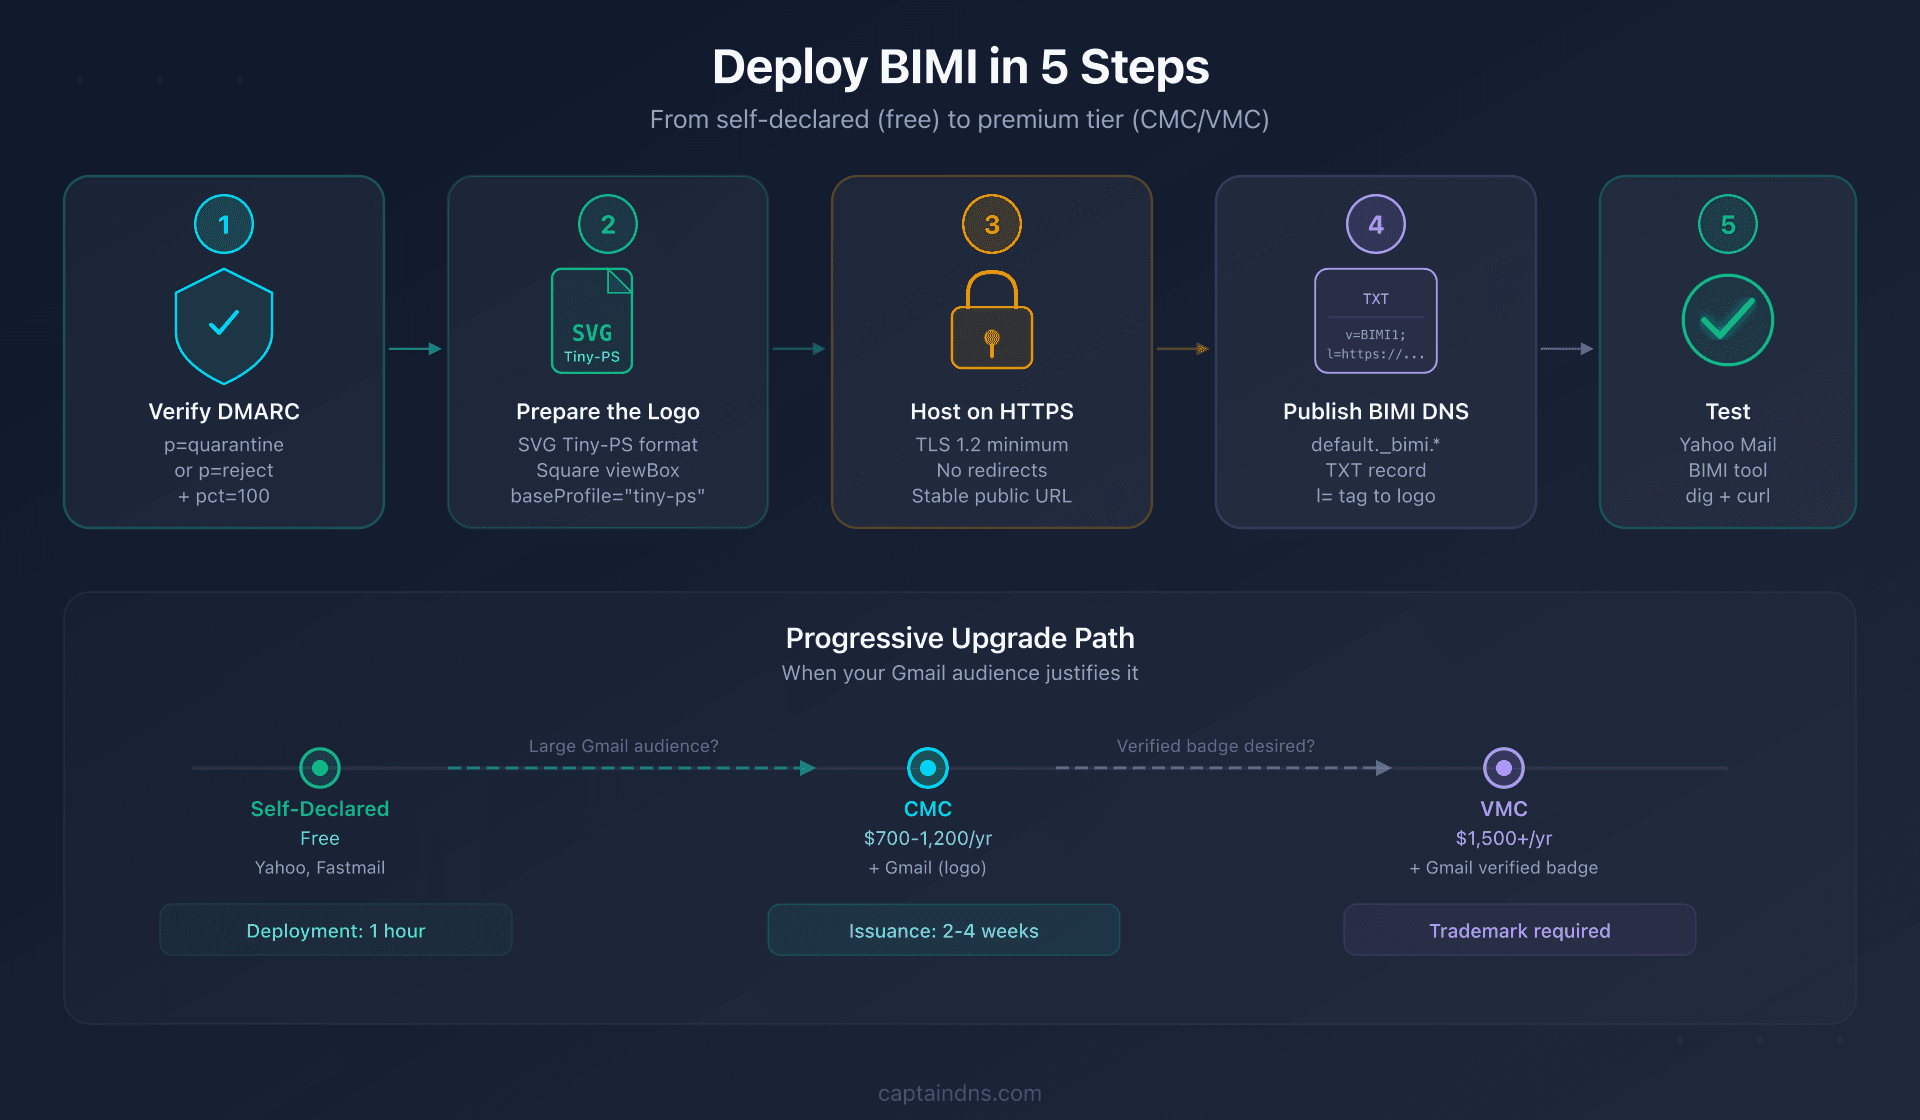Select the VMC tier milestone dot

(x=1504, y=768)
